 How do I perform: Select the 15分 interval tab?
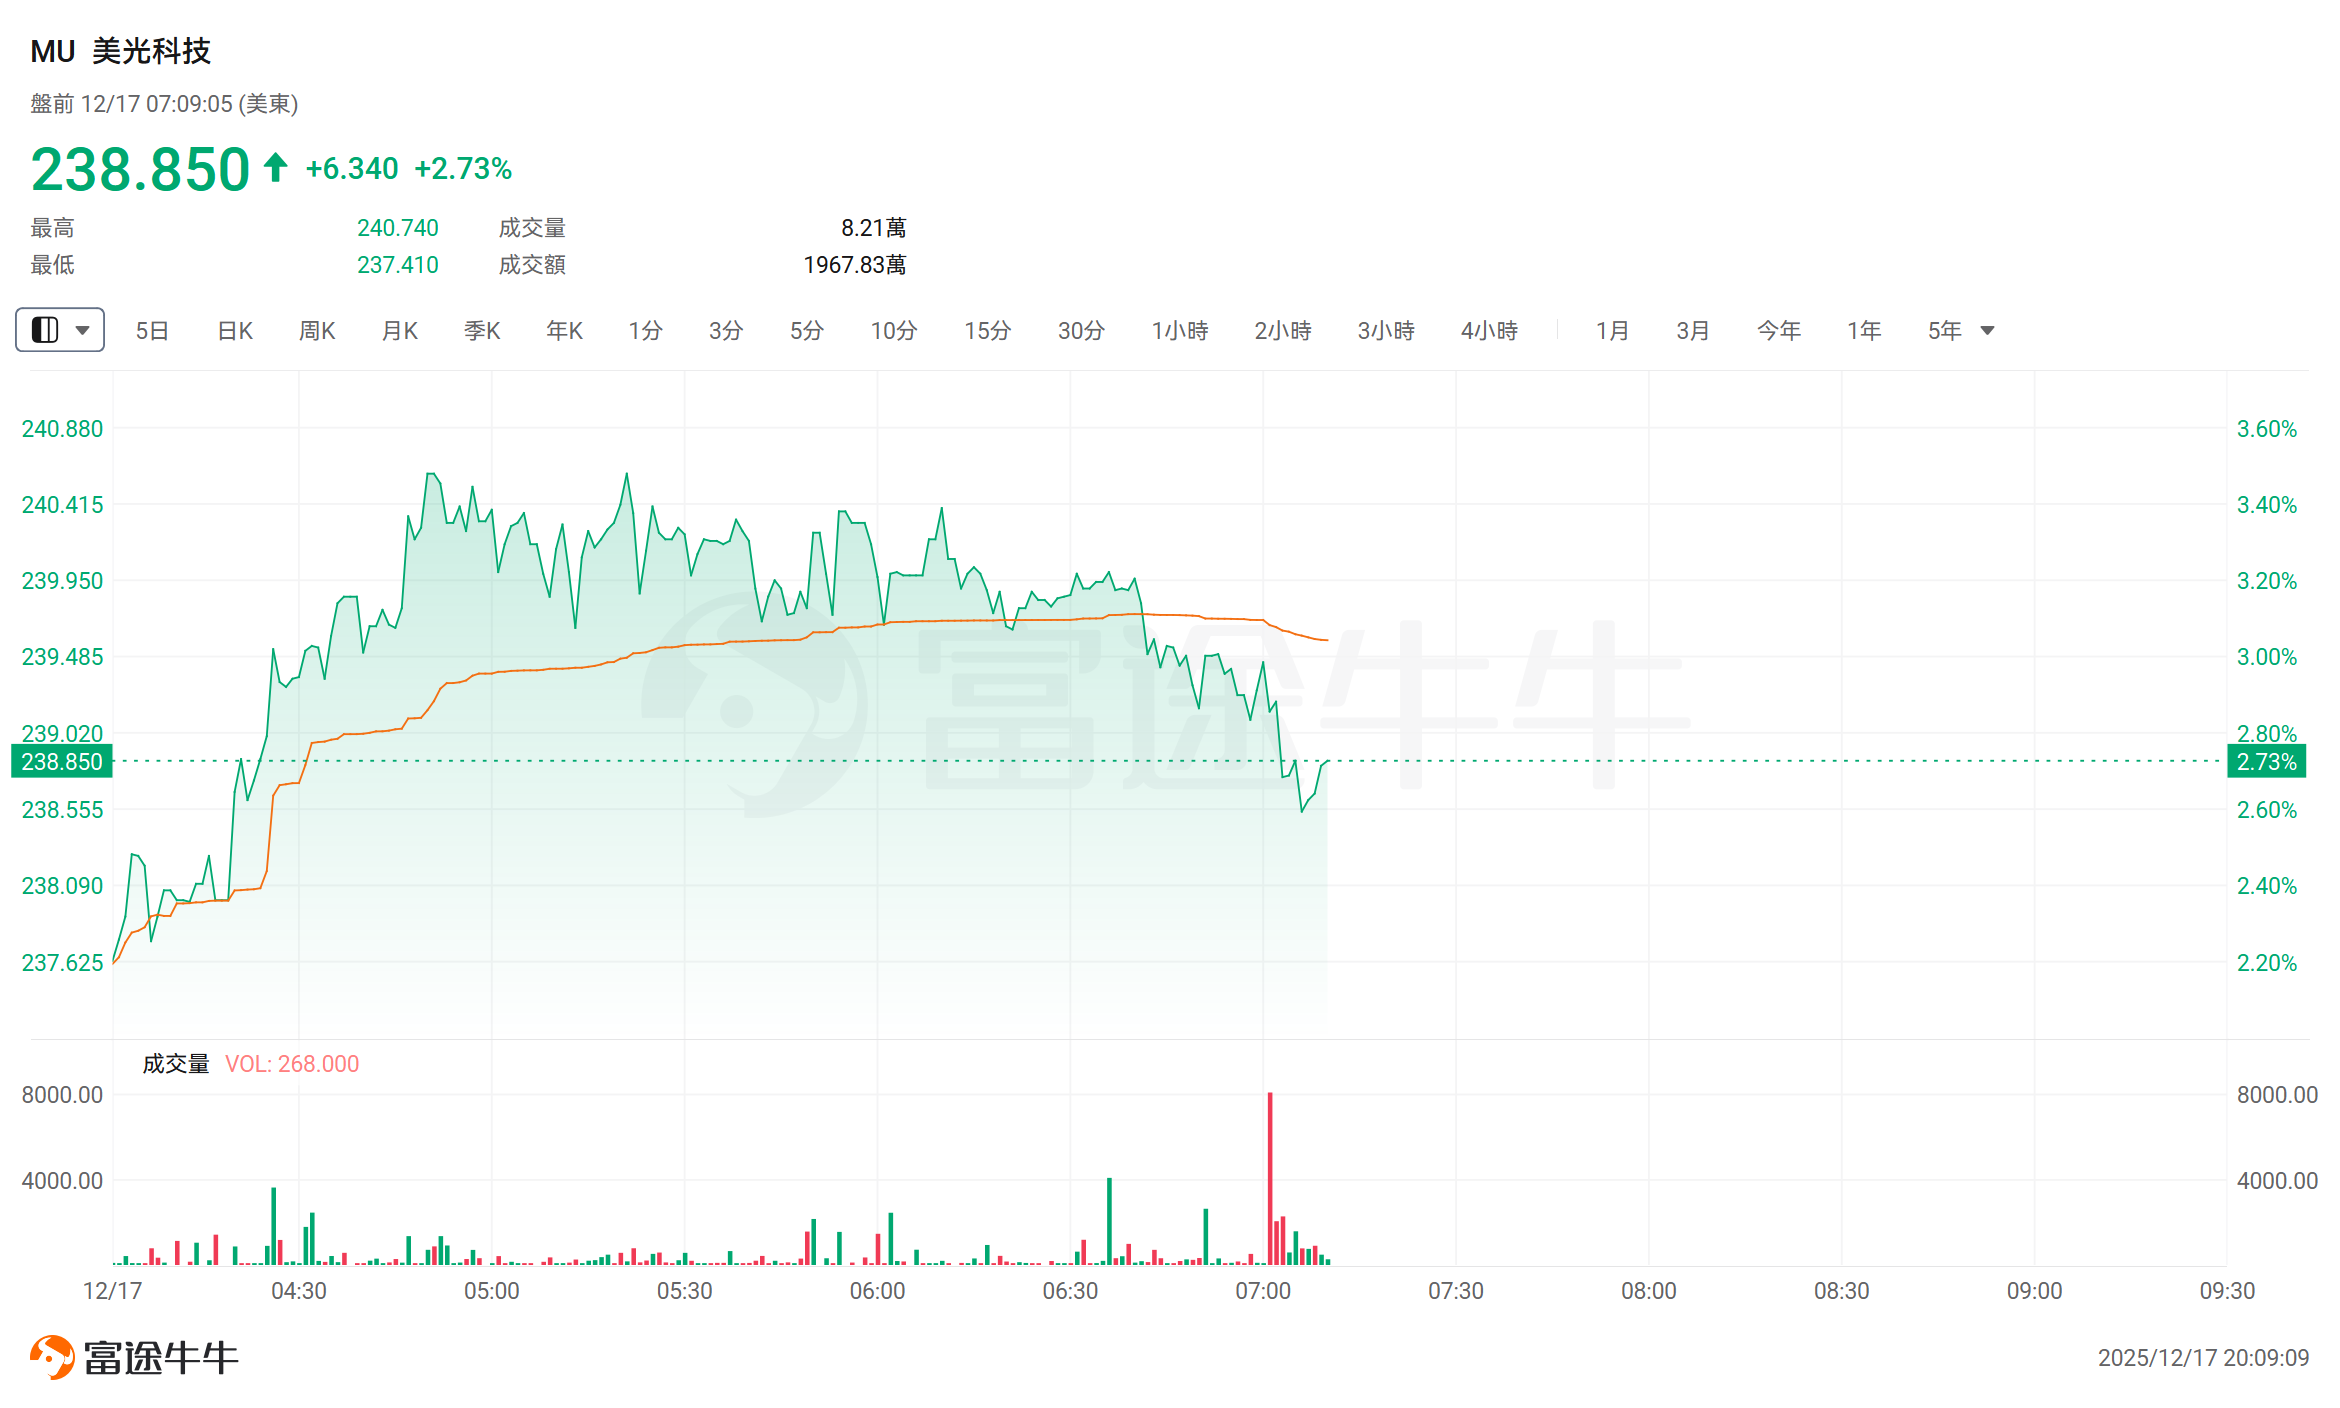tap(987, 330)
